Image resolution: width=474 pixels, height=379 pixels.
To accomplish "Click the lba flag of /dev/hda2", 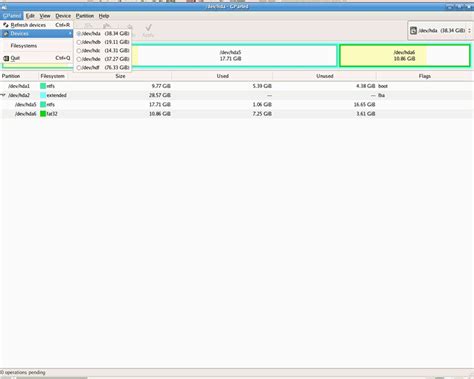I will point(381,95).
